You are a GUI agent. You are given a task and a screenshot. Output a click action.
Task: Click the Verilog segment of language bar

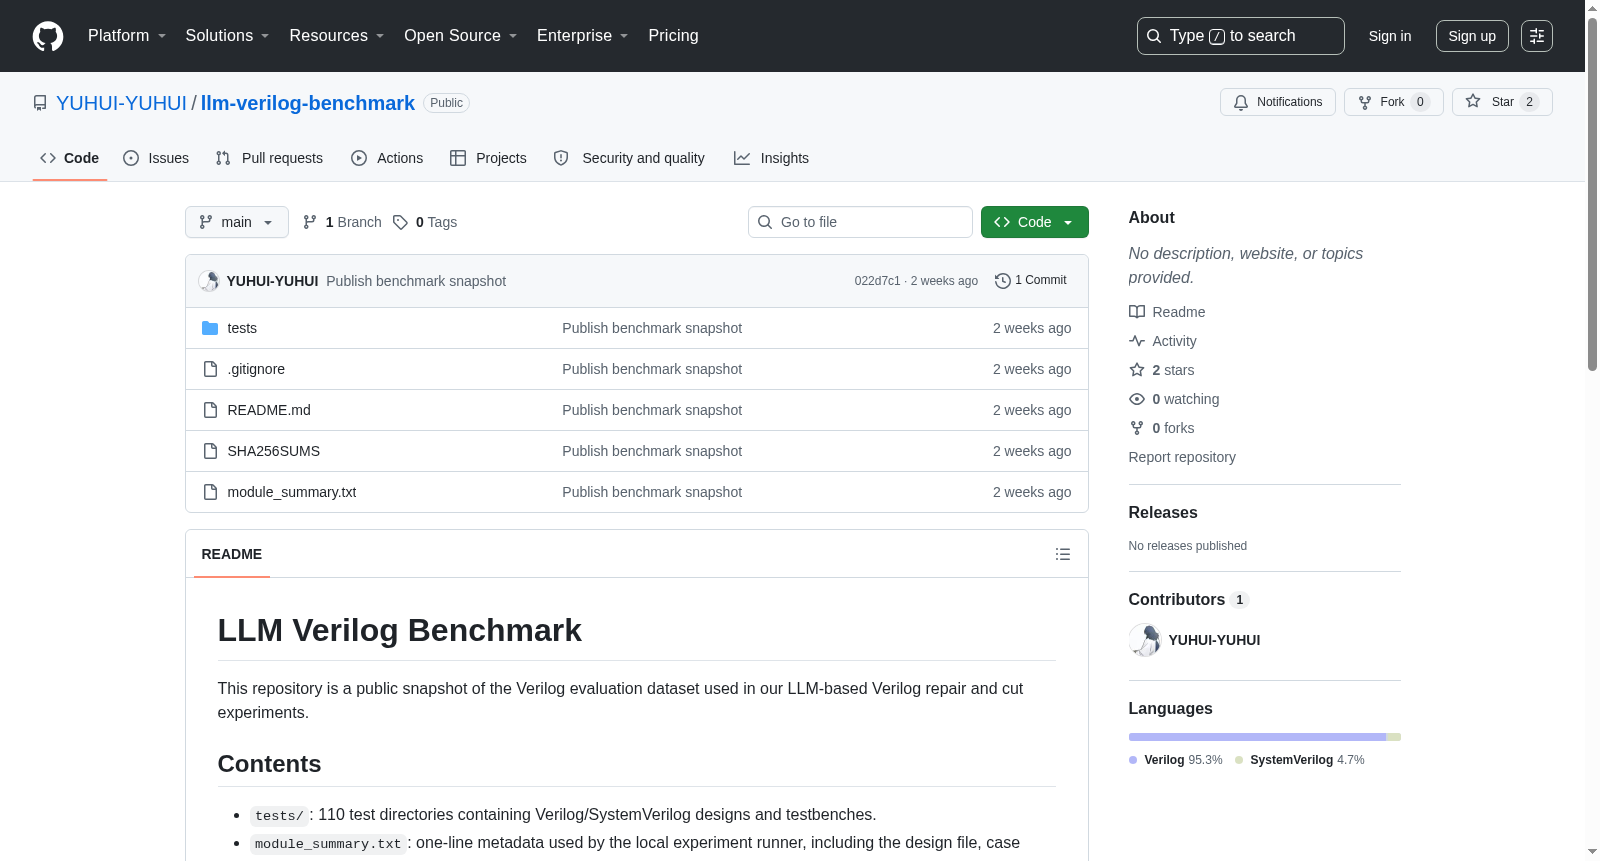coord(1258,737)
